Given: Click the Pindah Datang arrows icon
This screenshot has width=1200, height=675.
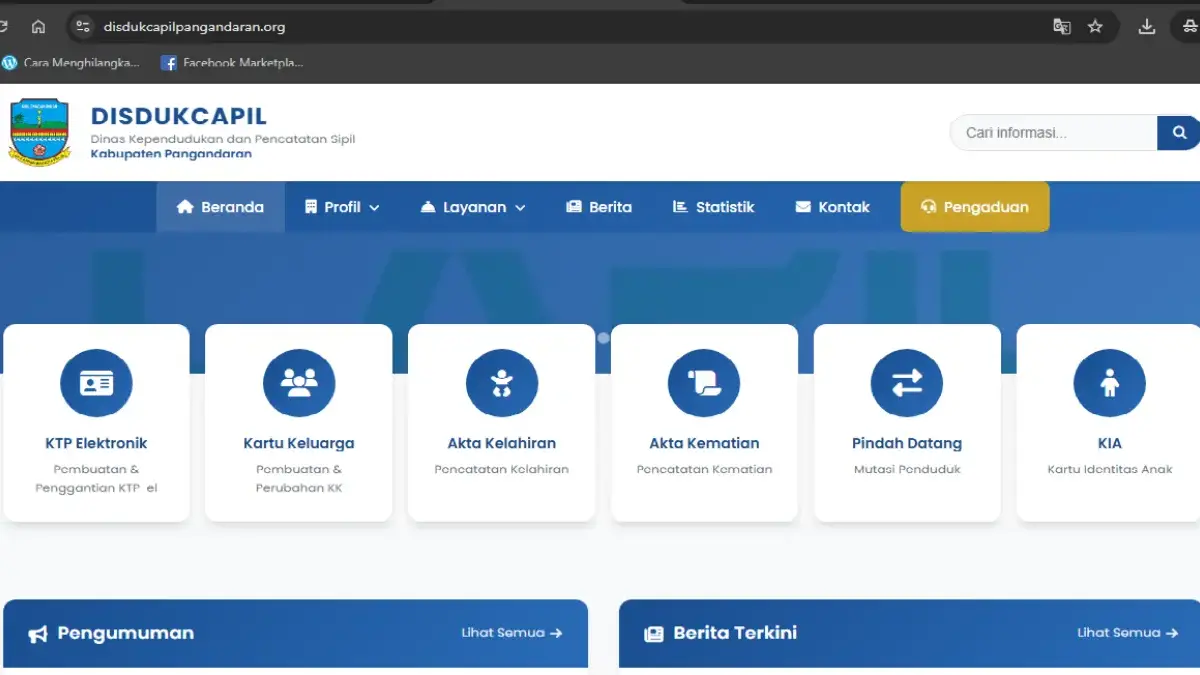Looking at the screenshot, I should [907, 383].
